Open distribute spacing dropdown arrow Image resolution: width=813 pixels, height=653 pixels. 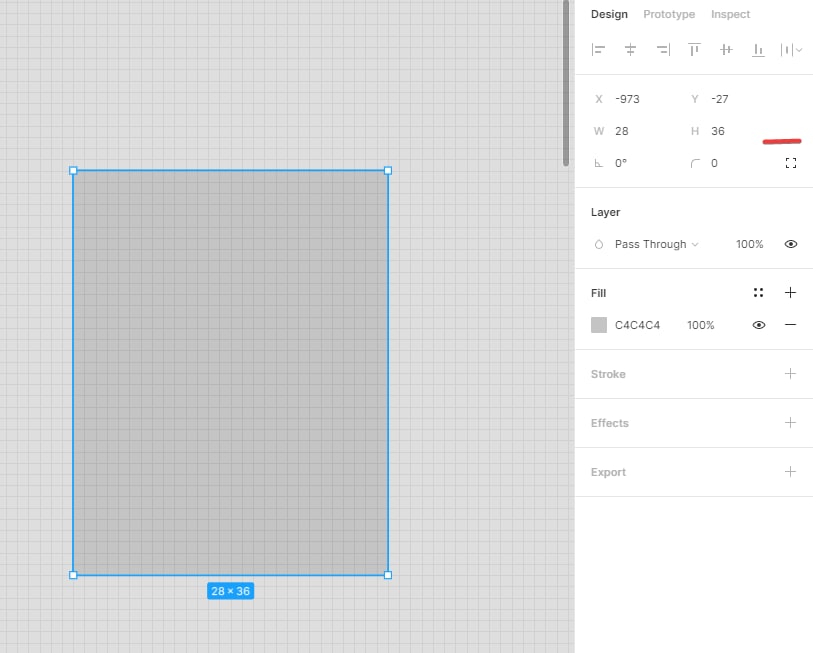[x=800, y=50]
